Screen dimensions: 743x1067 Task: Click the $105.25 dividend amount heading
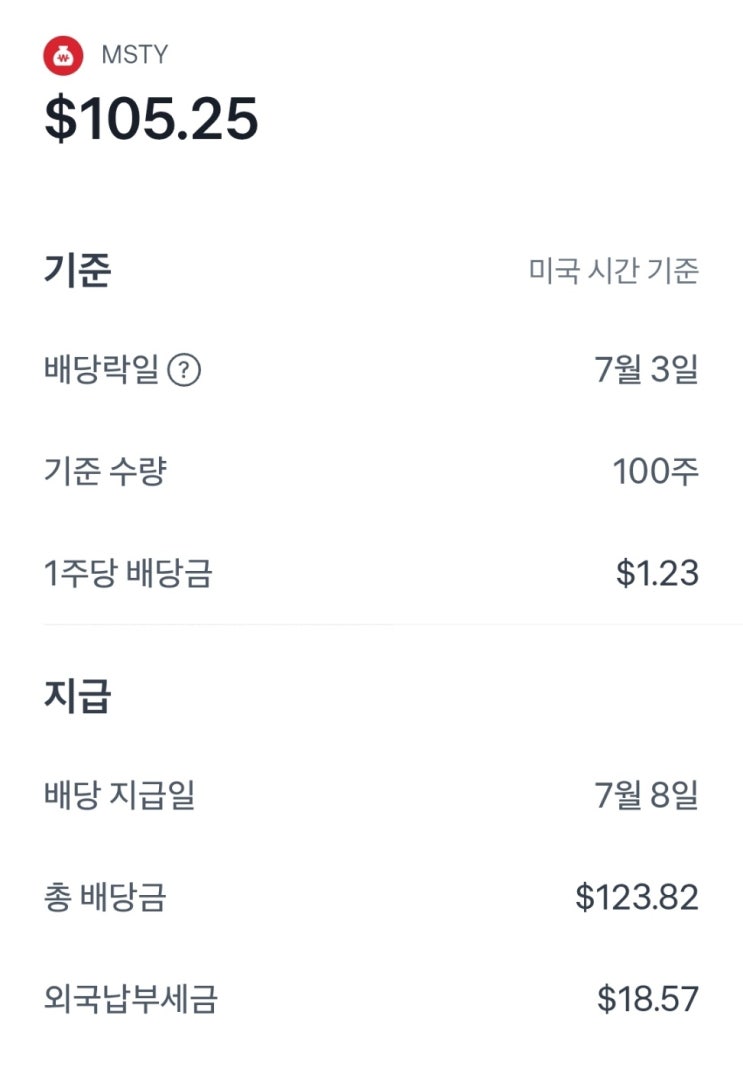pyautogui.click(x=151, y=119)
